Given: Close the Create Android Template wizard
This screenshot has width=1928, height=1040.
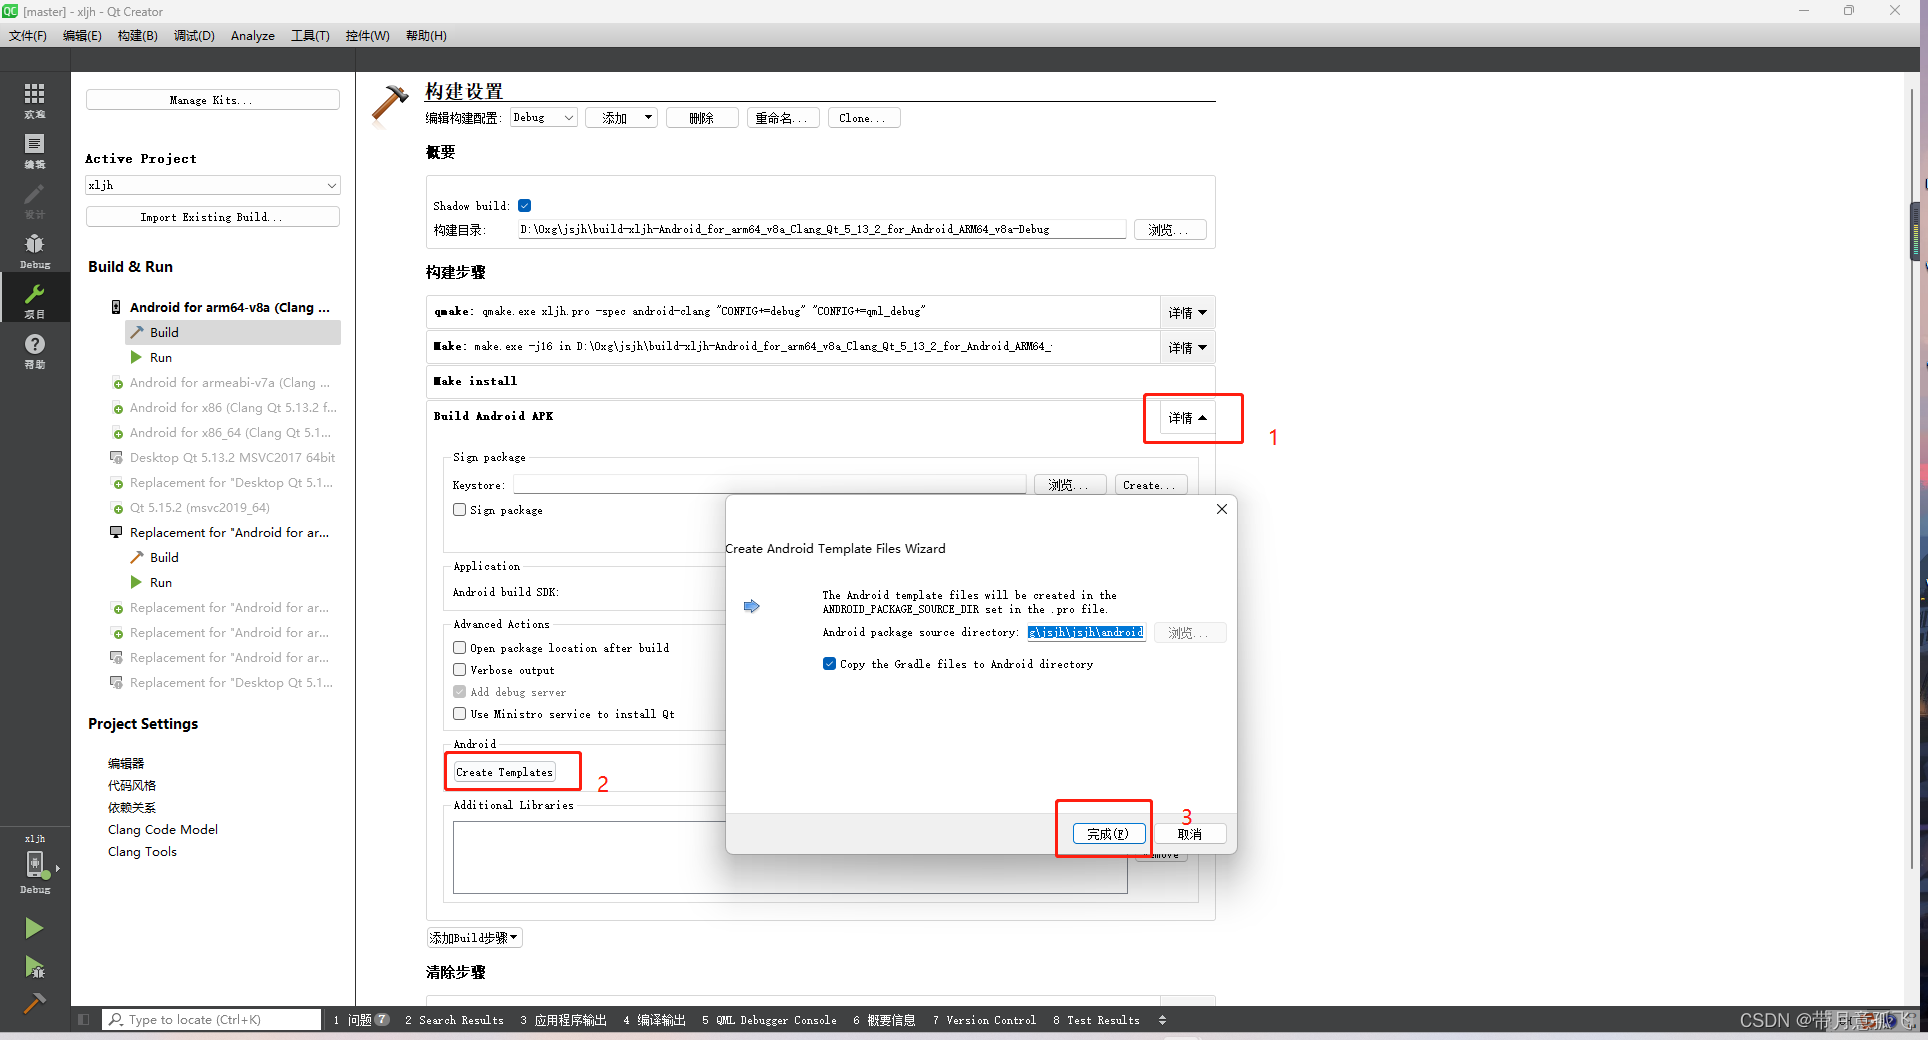Looking at the screenshot, I should 1221,509.
